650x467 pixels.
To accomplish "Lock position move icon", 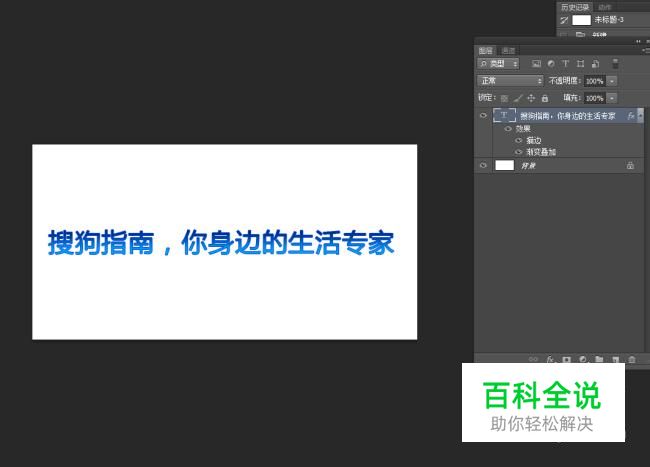I will point(531,98).
